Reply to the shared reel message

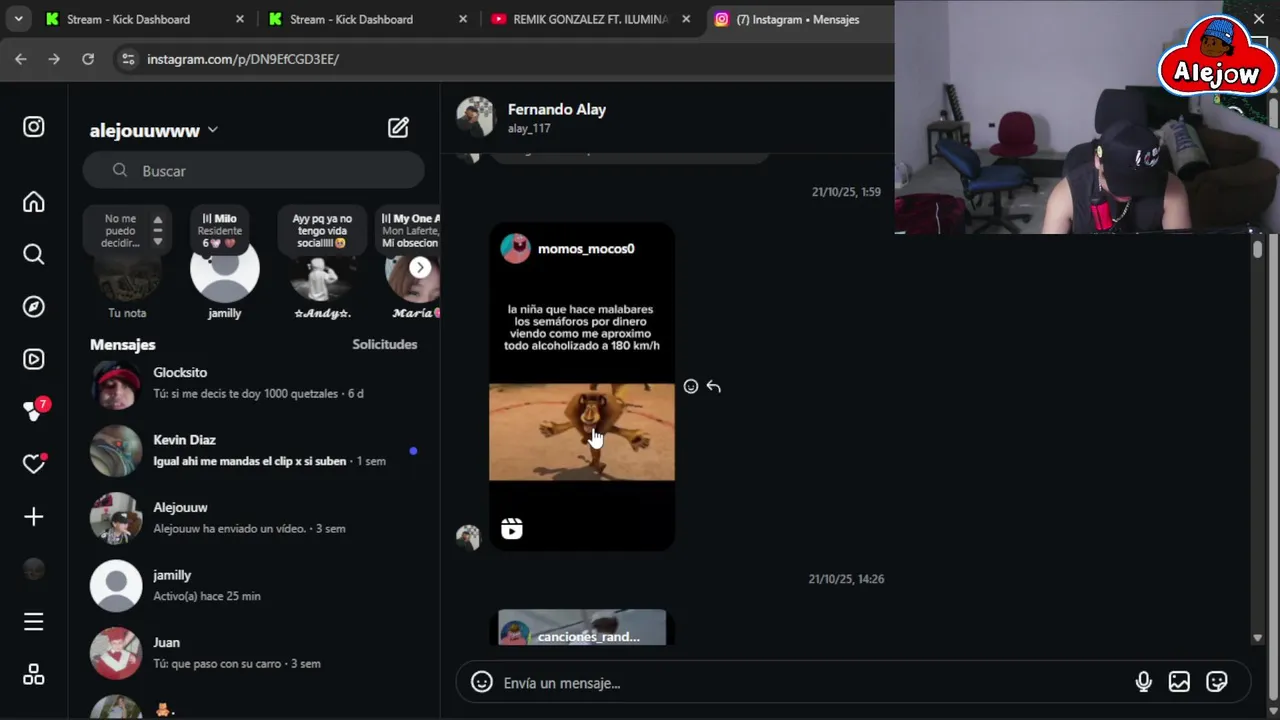[714, 386]
